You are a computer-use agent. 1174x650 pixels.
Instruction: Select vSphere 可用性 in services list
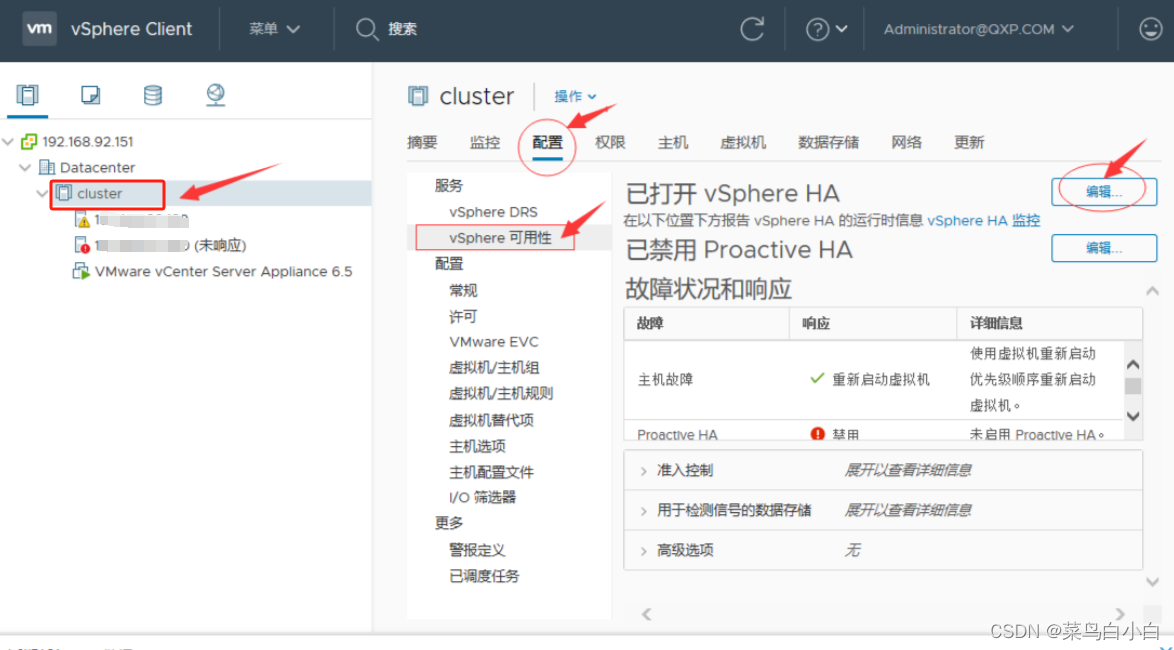pos(500,237)
